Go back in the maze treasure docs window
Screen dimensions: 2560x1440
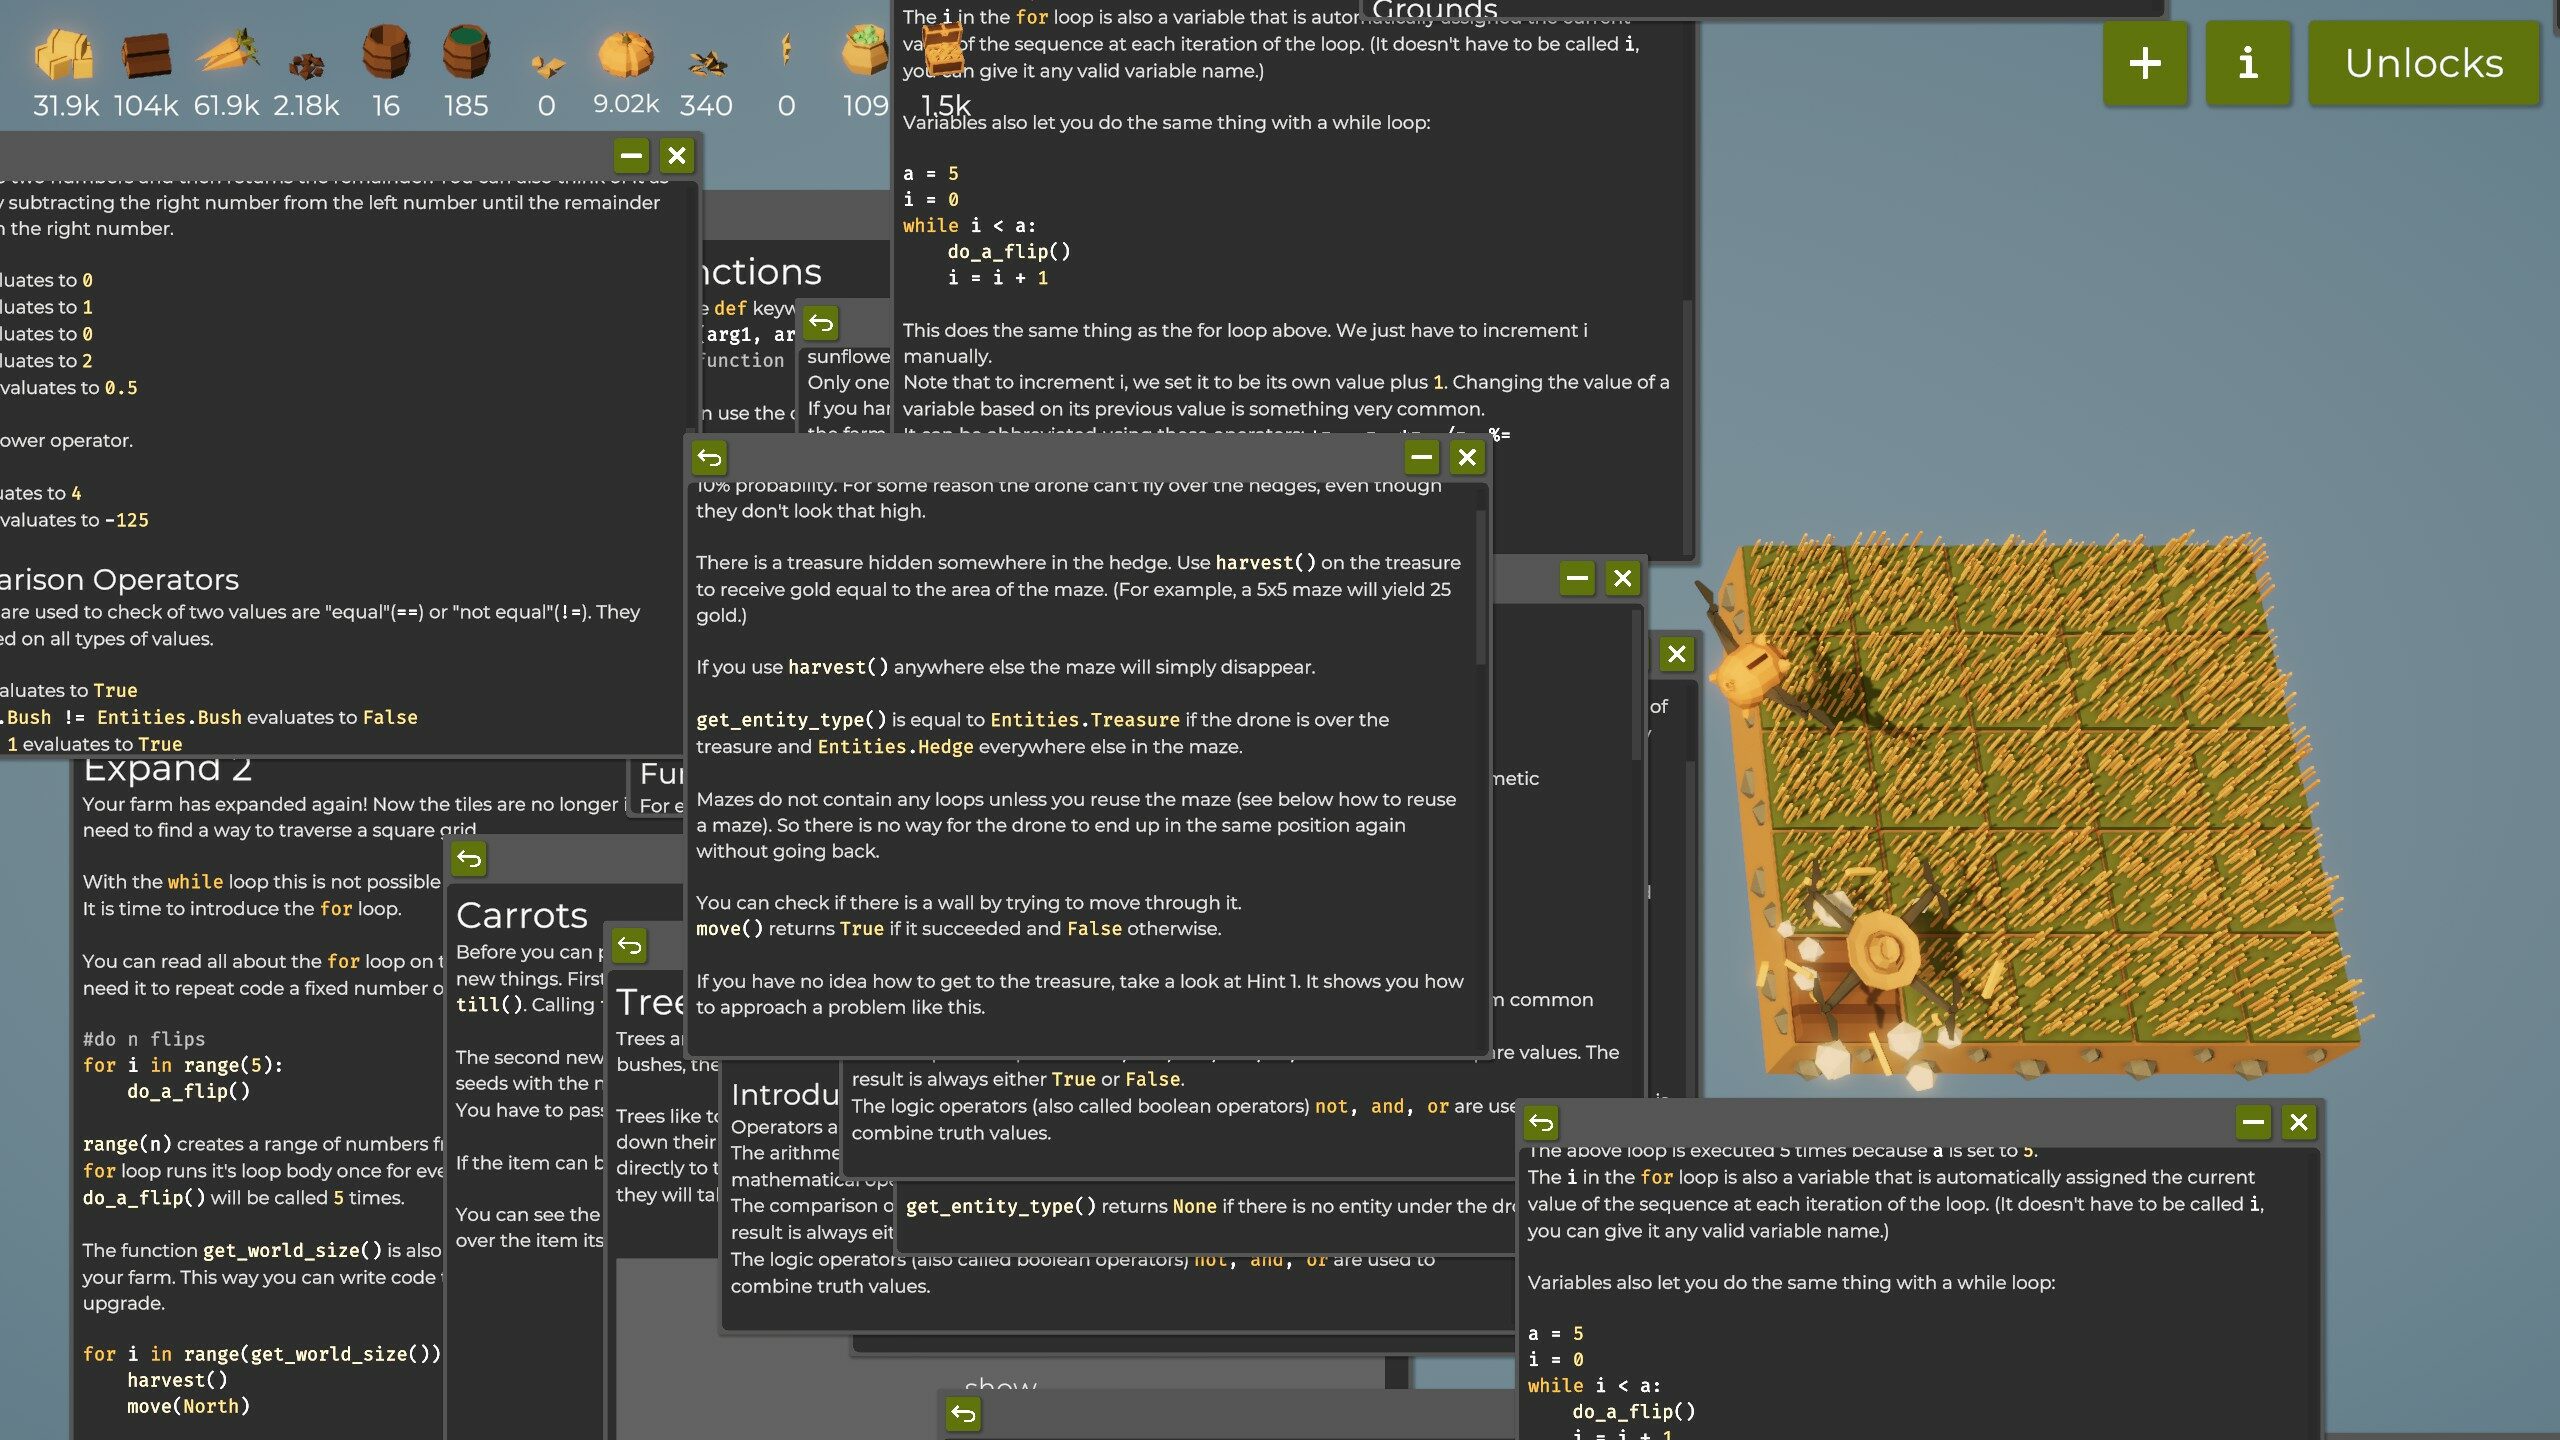pyautogui.click(x=709, y=458)
